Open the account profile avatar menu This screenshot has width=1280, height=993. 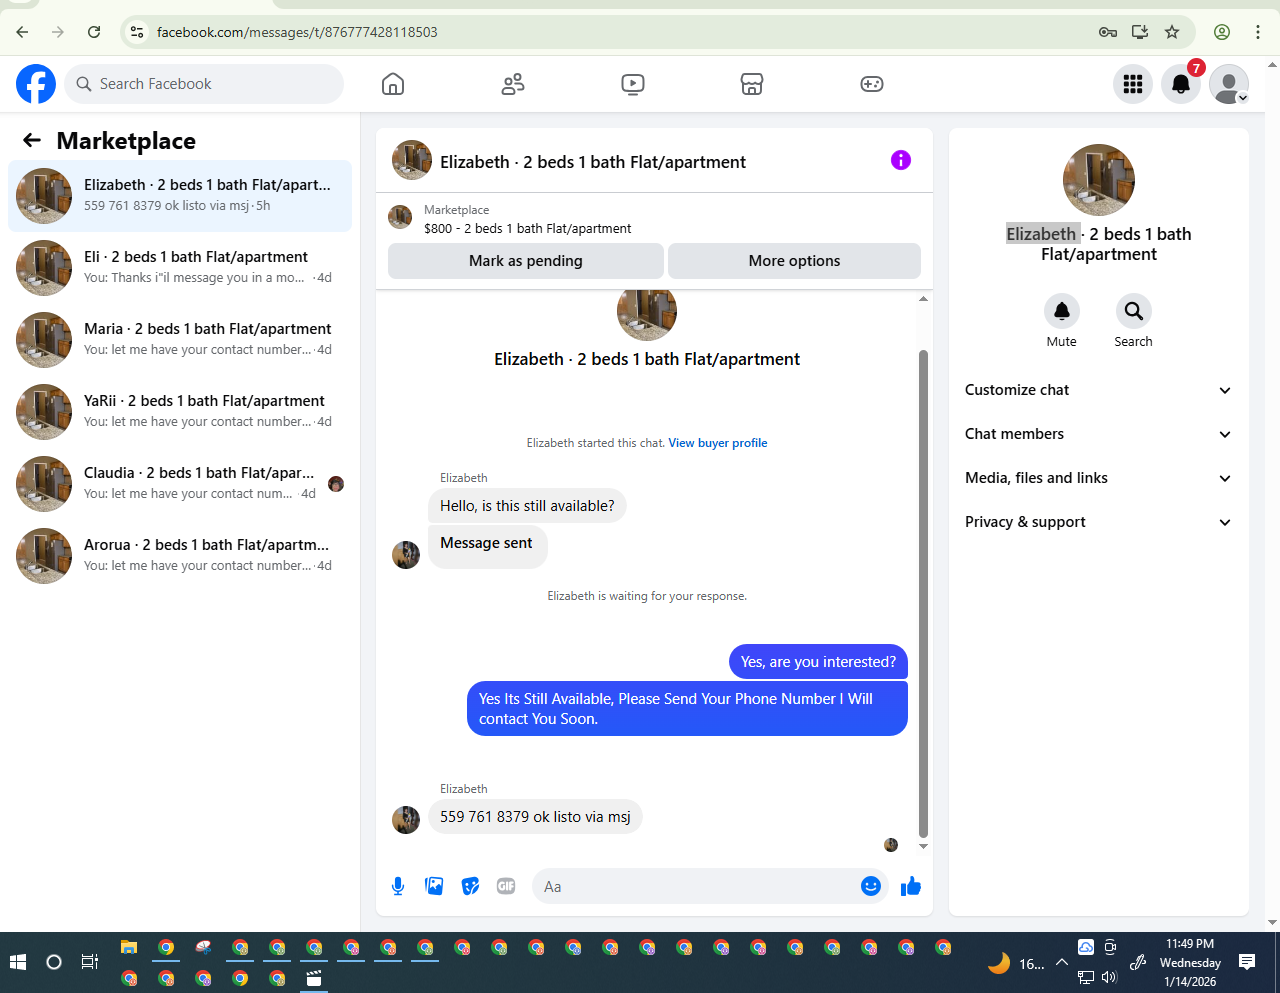point(1229,84)
